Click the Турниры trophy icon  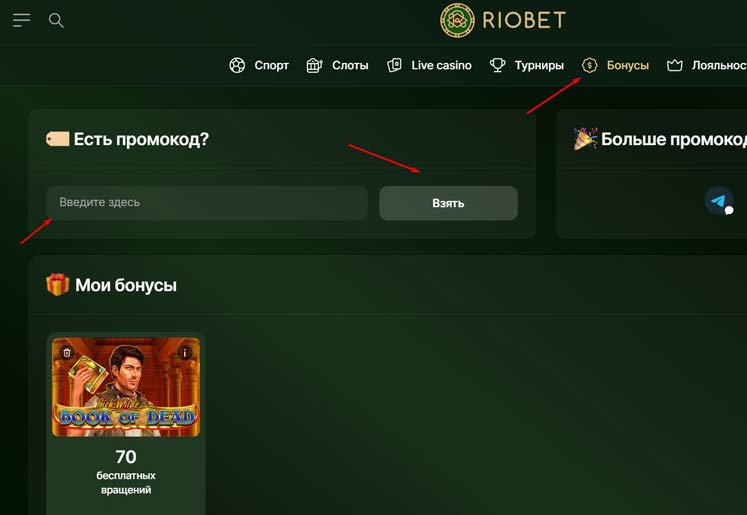497,65
